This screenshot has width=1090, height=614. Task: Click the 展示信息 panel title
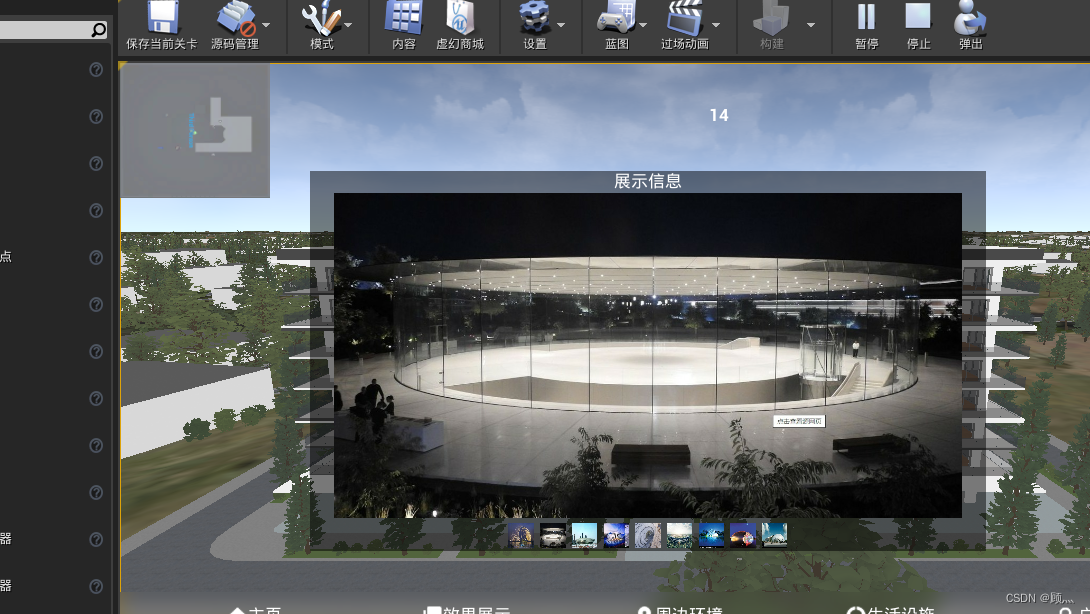(647, 181)
